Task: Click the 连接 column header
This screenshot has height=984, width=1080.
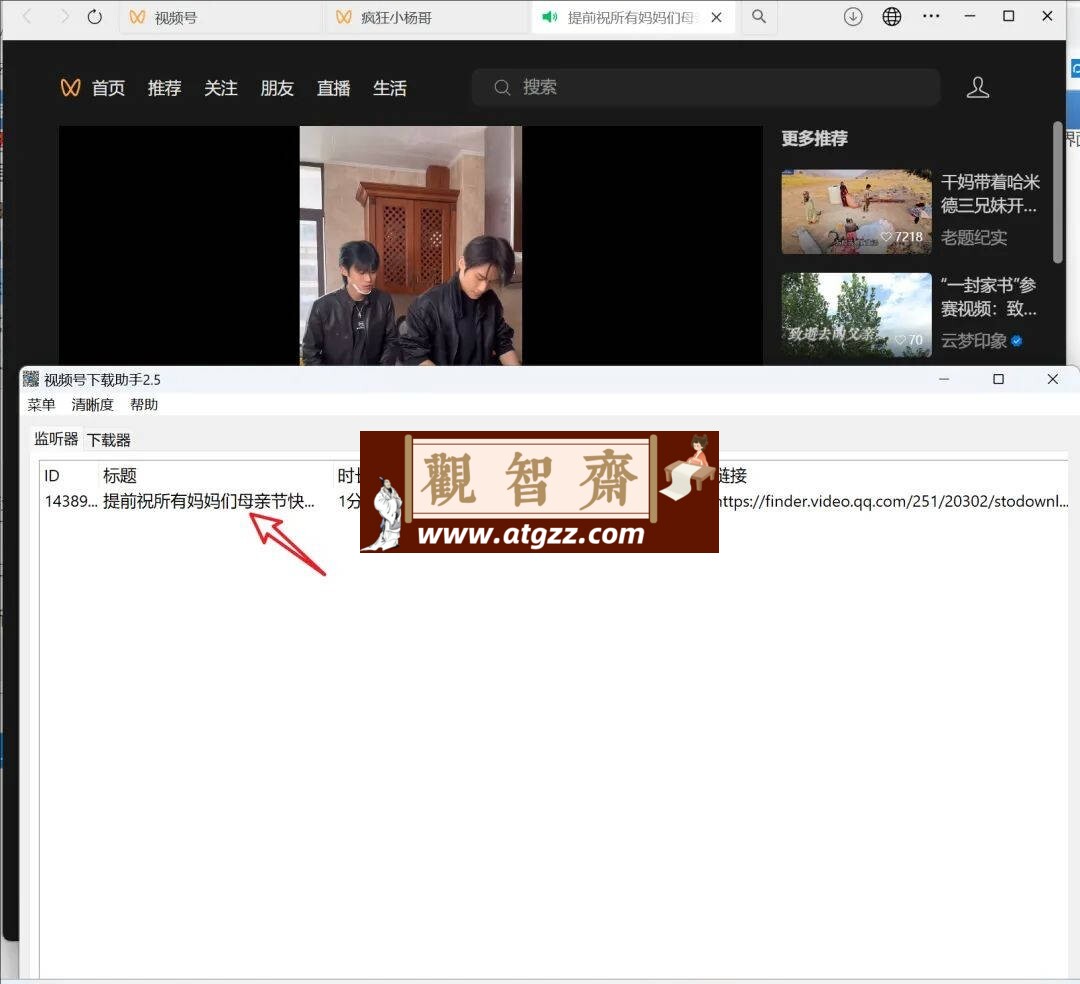Action: pos(733,476)
